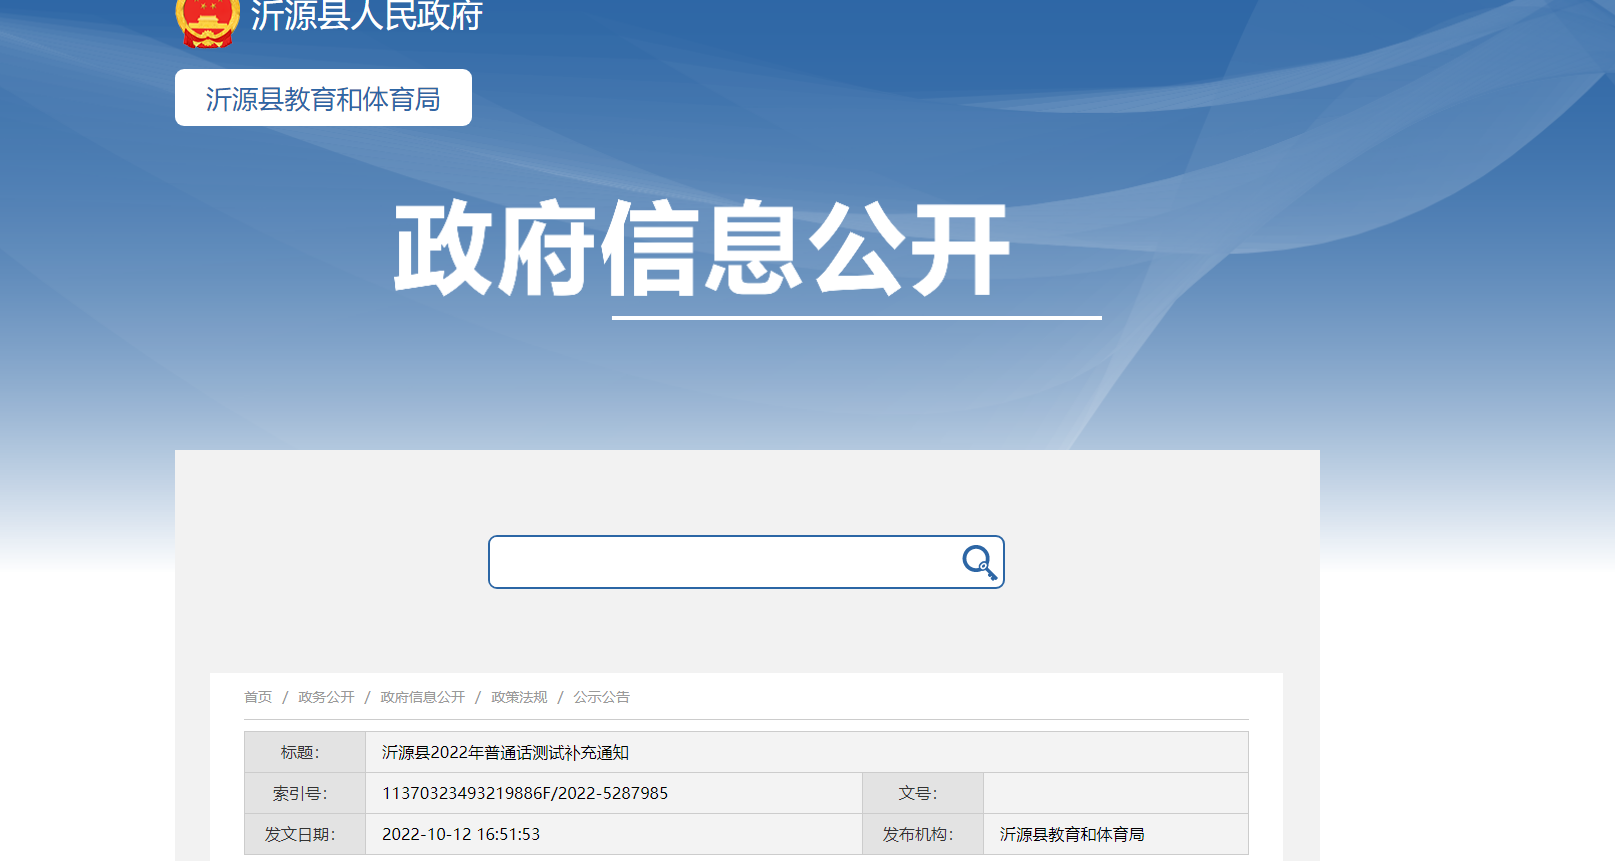
Task: Click publishing agency value 沂源县教育和体育局
Action: point(1072,834)
